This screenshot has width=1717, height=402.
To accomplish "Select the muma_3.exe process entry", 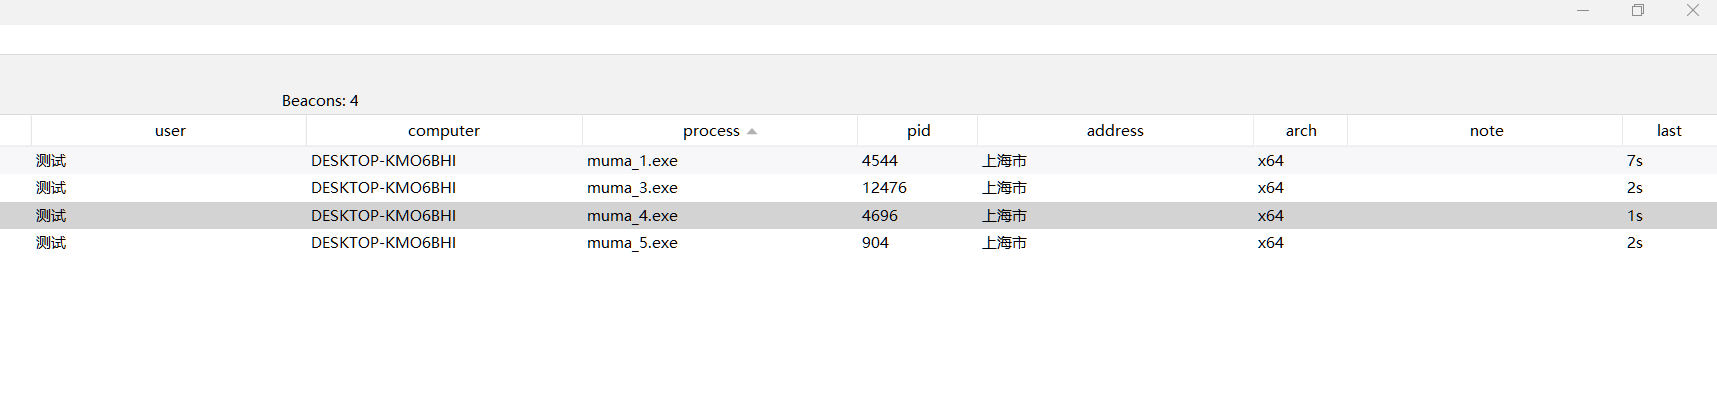I will tap(632, 188).
